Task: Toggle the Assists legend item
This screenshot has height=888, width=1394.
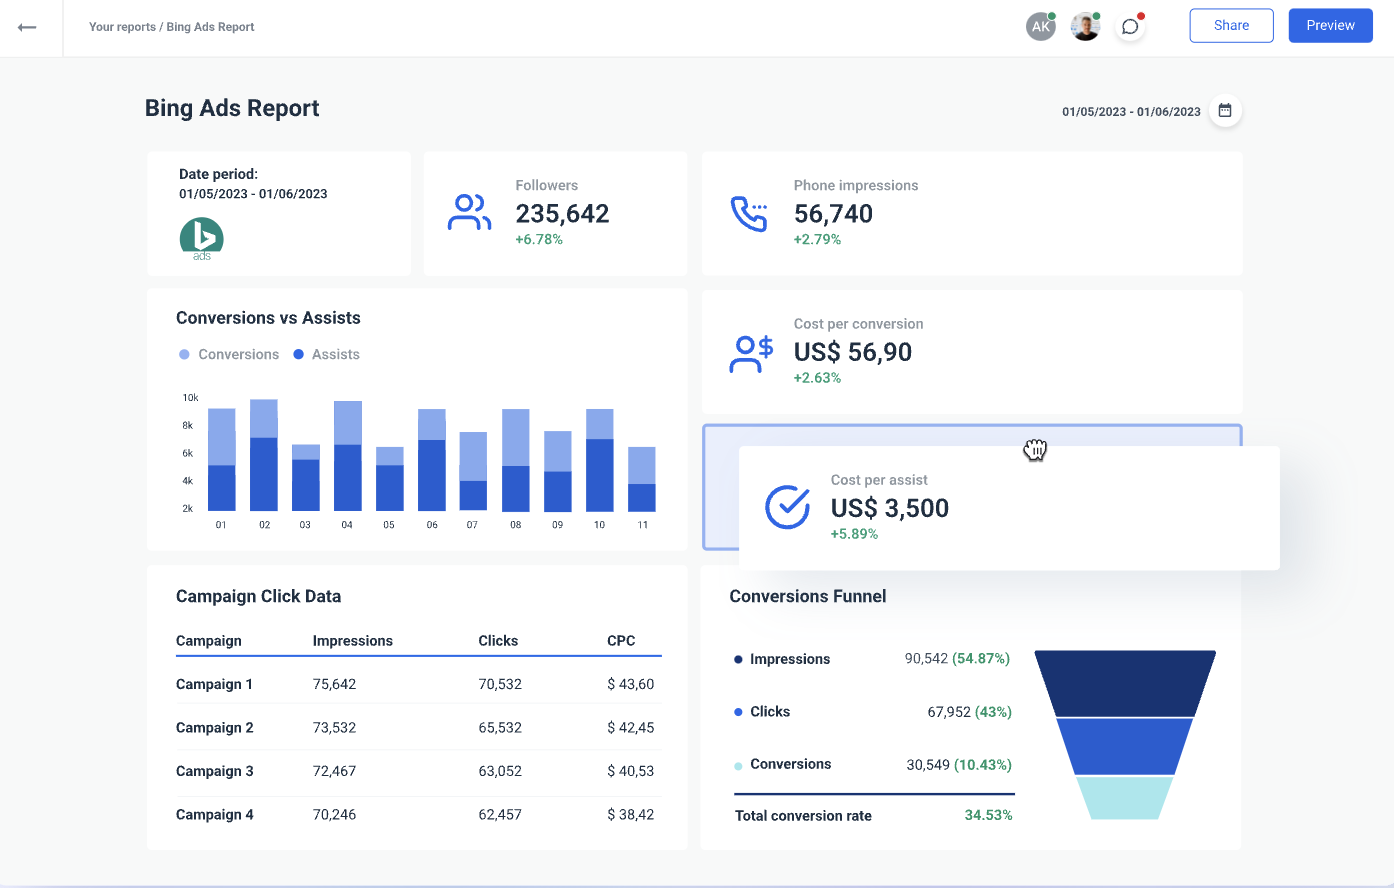Action: pyautogui.click(x=326, y=355)
